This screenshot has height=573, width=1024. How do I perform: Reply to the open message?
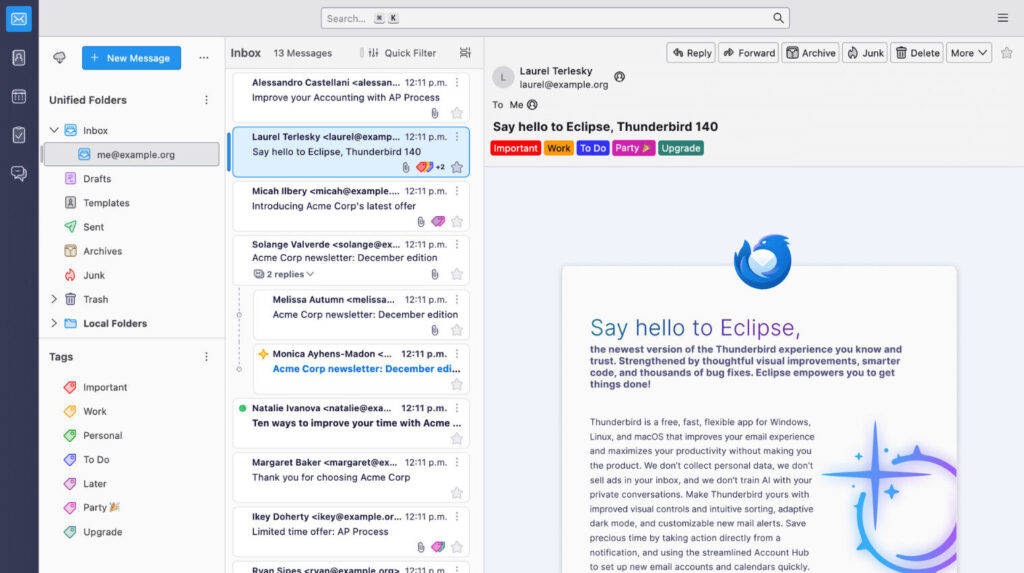691,53
